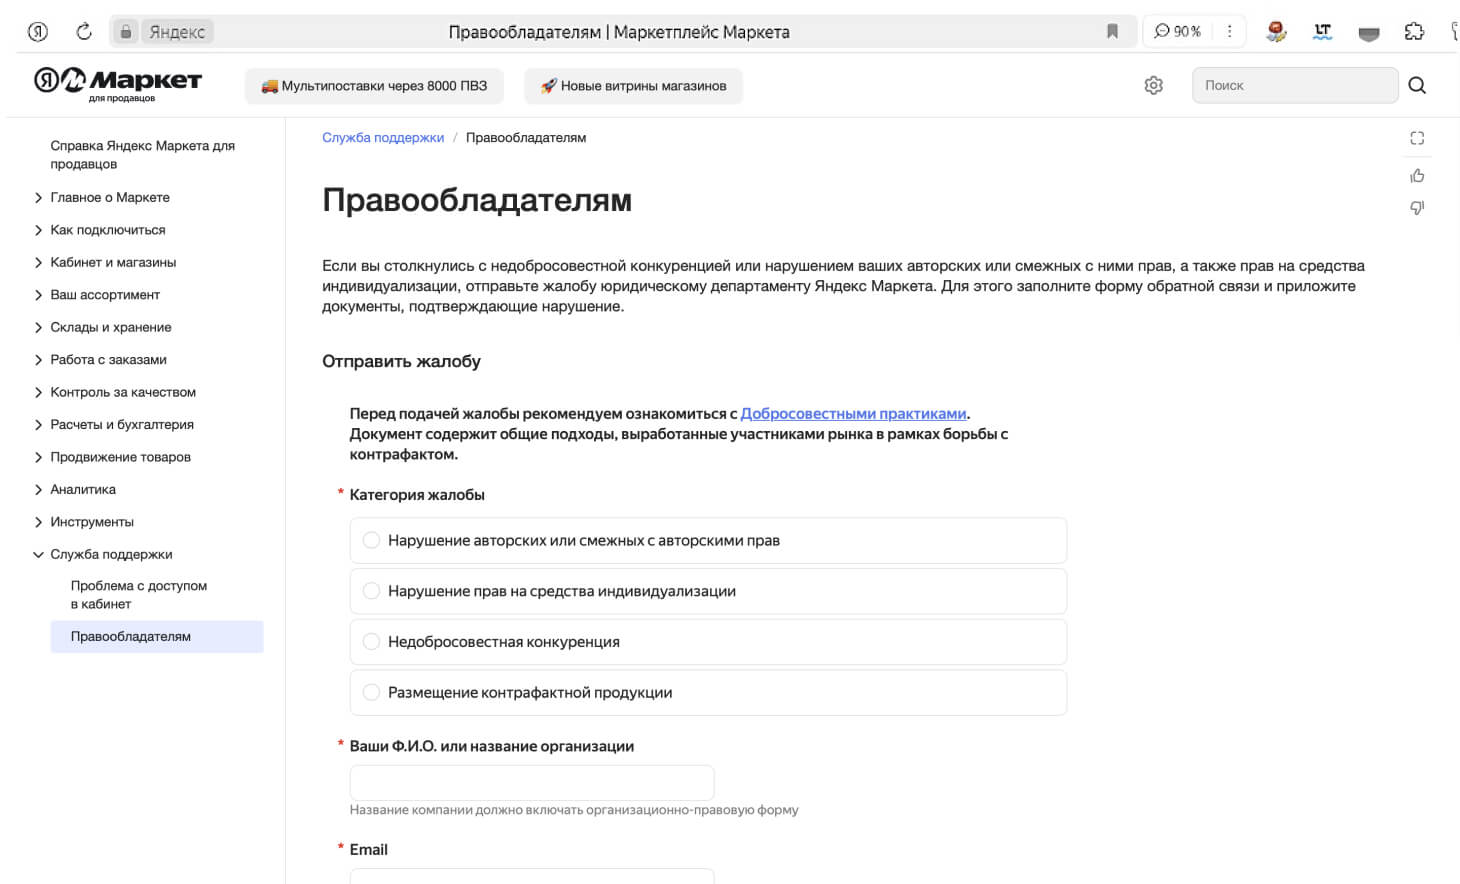
Task: Reload the page with the refresh icon
Action: (84, 32)
